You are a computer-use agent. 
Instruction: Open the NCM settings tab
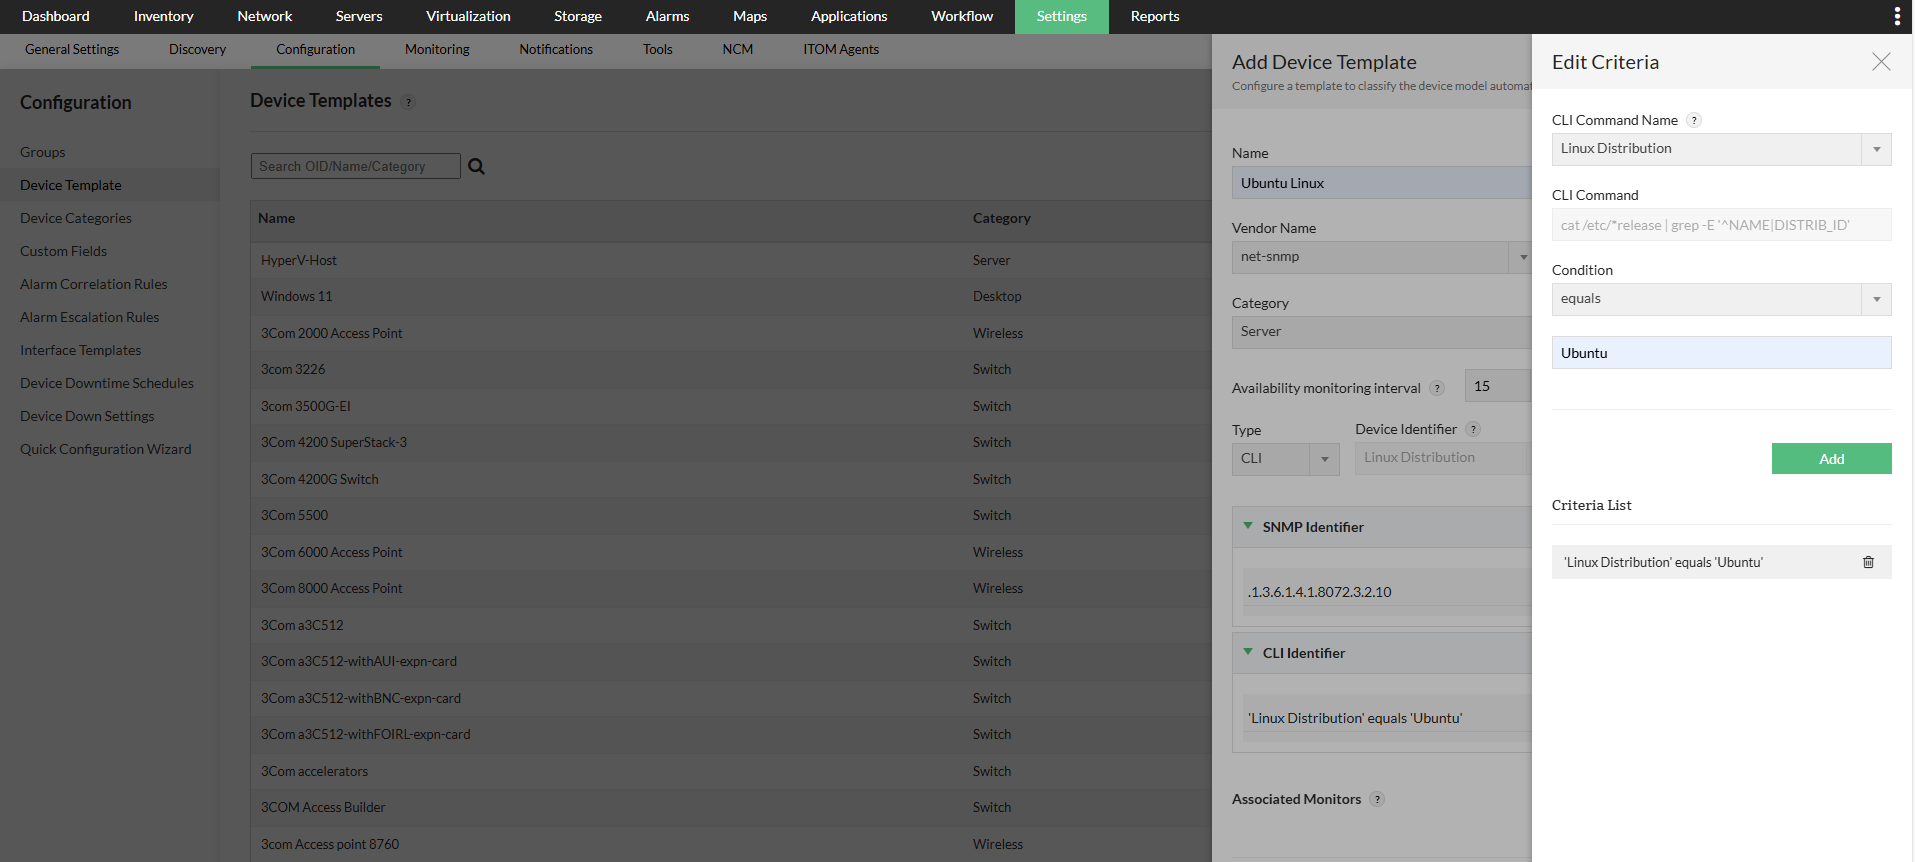(738, 49)
